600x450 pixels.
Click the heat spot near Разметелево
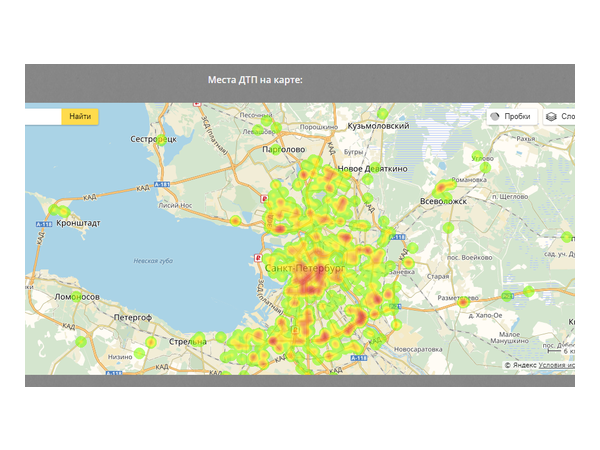[463, 302]
